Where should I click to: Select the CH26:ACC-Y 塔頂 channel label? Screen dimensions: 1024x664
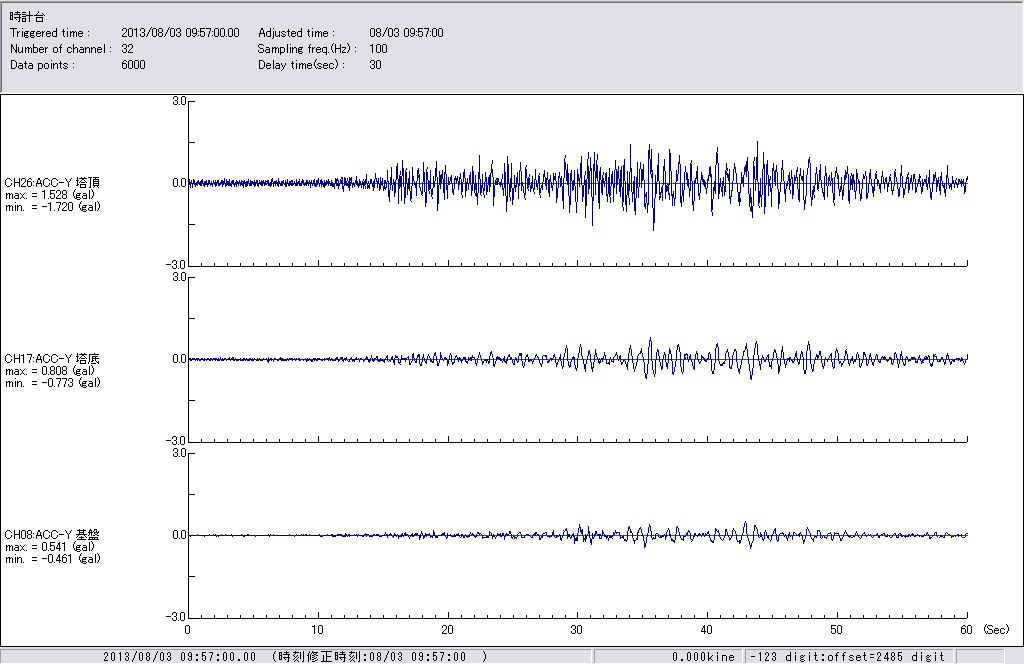[x=52, y=183]
